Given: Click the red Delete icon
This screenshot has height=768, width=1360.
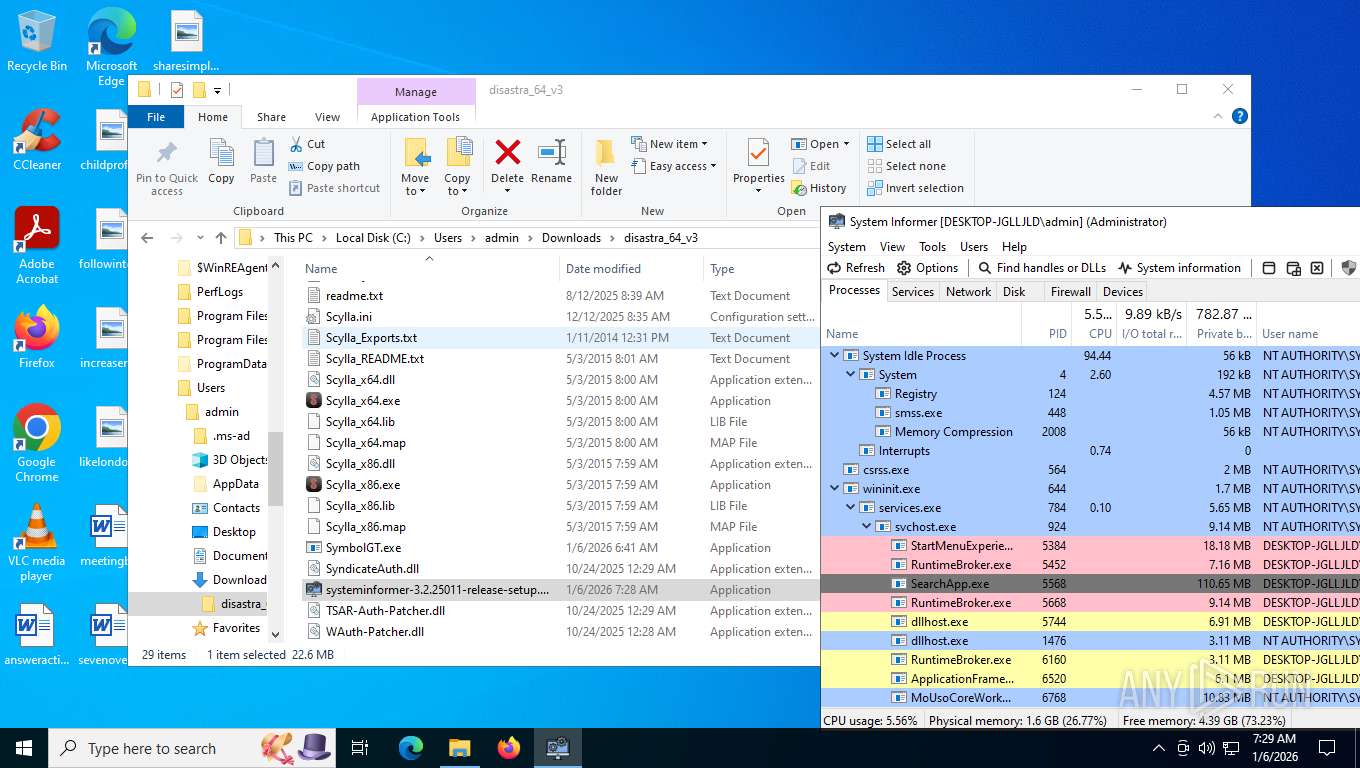Looking at the screenshot, I should tap(508, 152).
